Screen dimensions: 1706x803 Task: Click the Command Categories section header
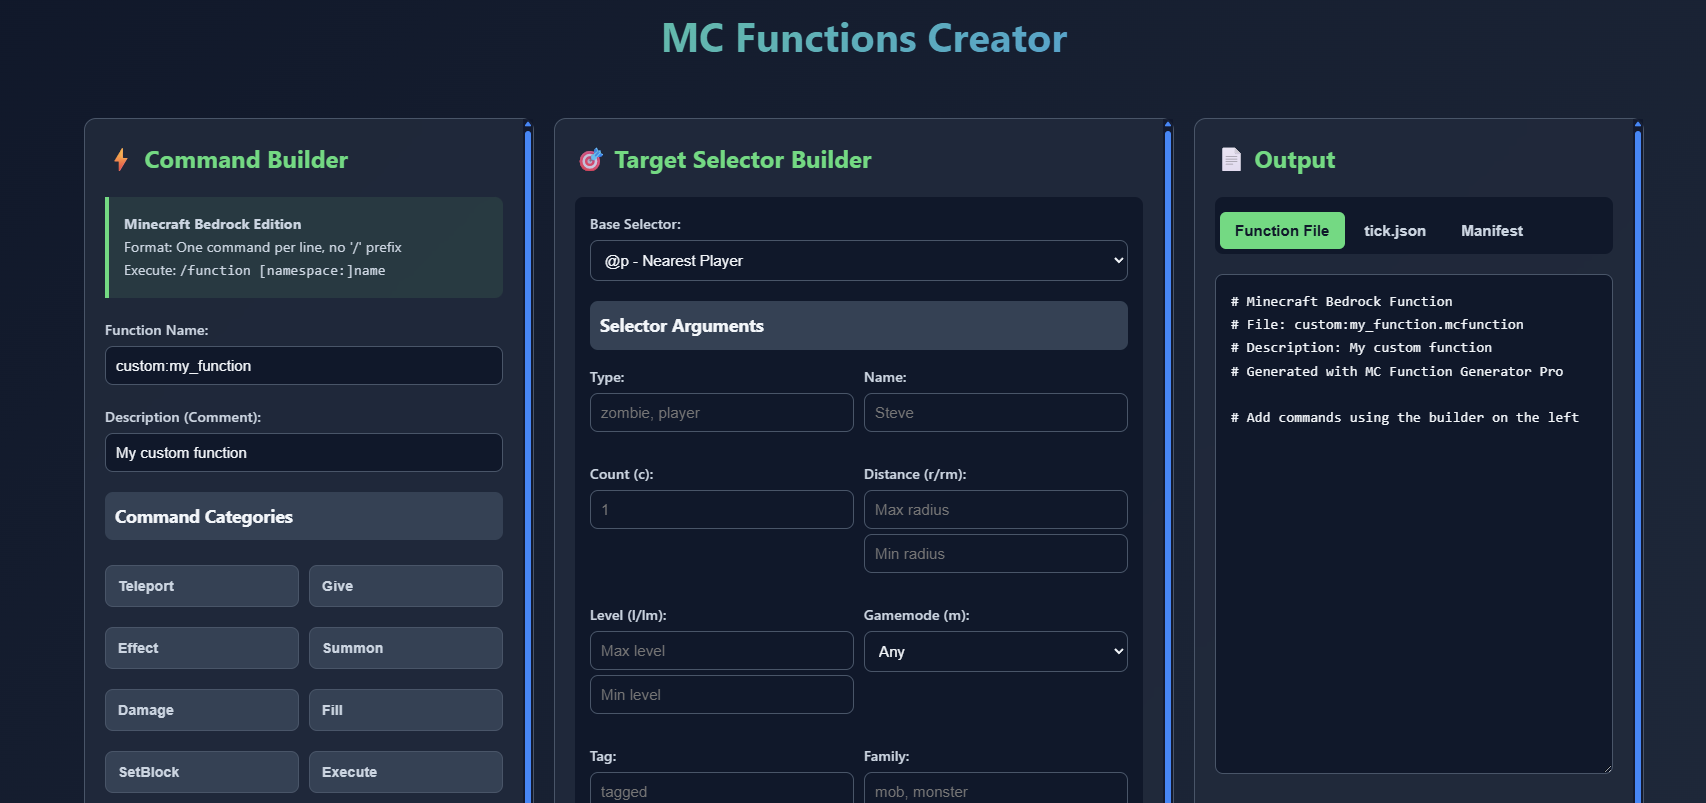tap(304, 517)
